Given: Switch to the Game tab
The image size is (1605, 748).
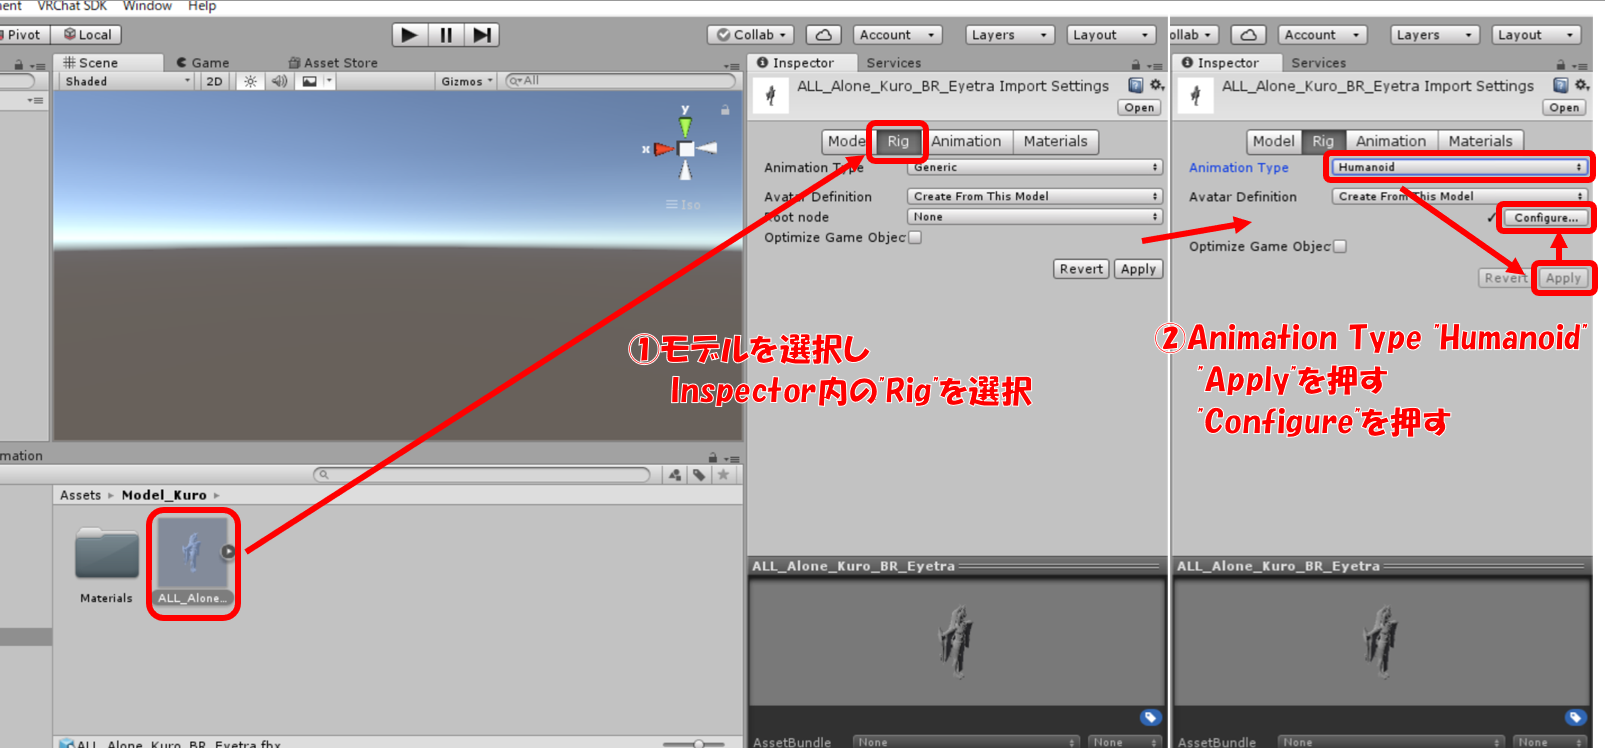Looking at the screenshot, I should 203,63.
